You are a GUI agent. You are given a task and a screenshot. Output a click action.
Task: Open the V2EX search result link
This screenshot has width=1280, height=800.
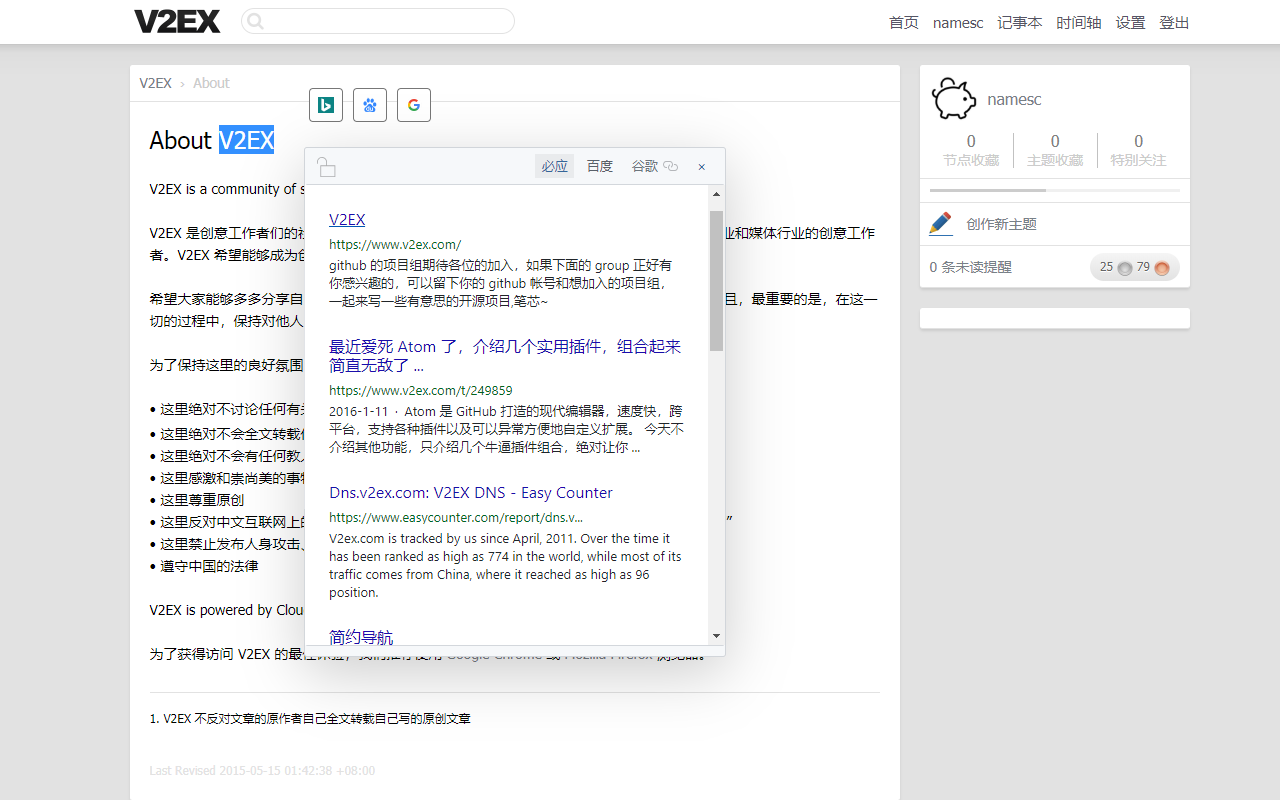(x=347, y=220)
